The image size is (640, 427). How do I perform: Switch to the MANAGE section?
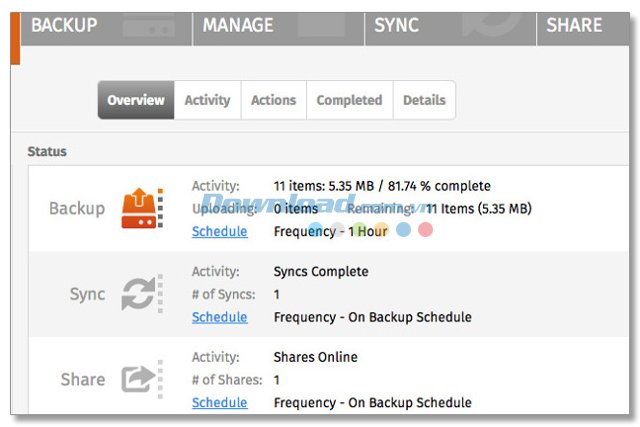pos(238,25)
